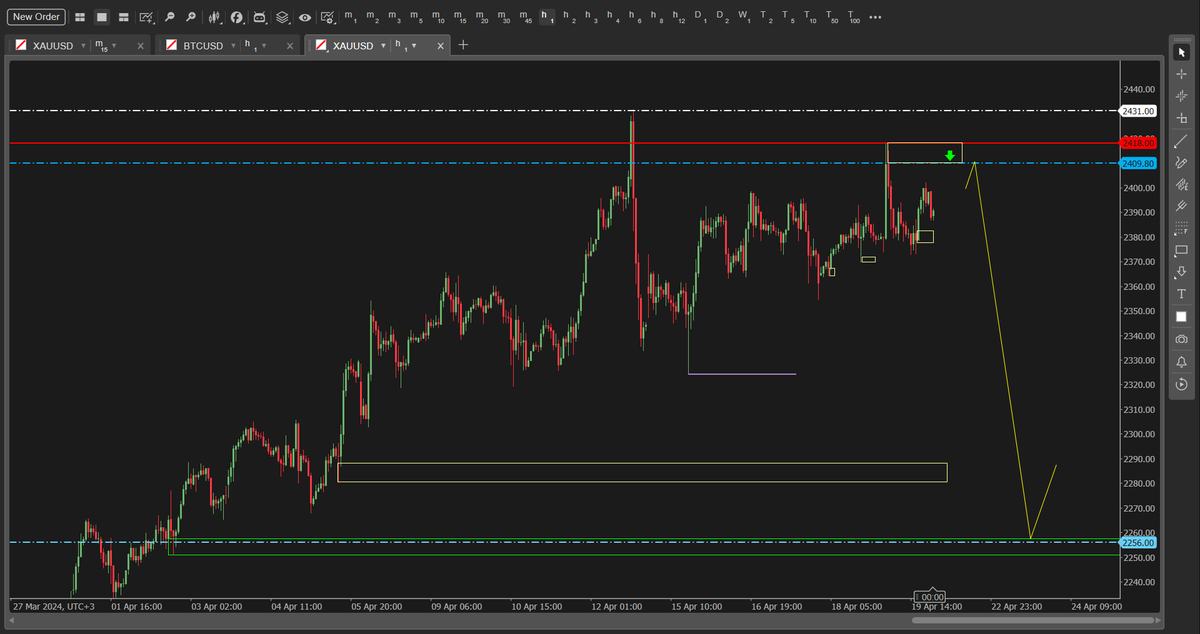Switch timeframe to m5

[x=416, y=18]
